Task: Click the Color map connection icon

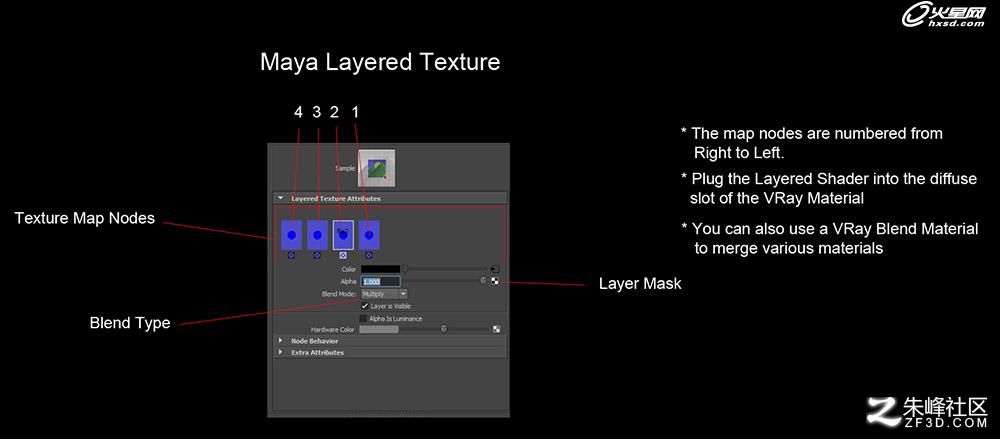Action: tap(496, 269)
